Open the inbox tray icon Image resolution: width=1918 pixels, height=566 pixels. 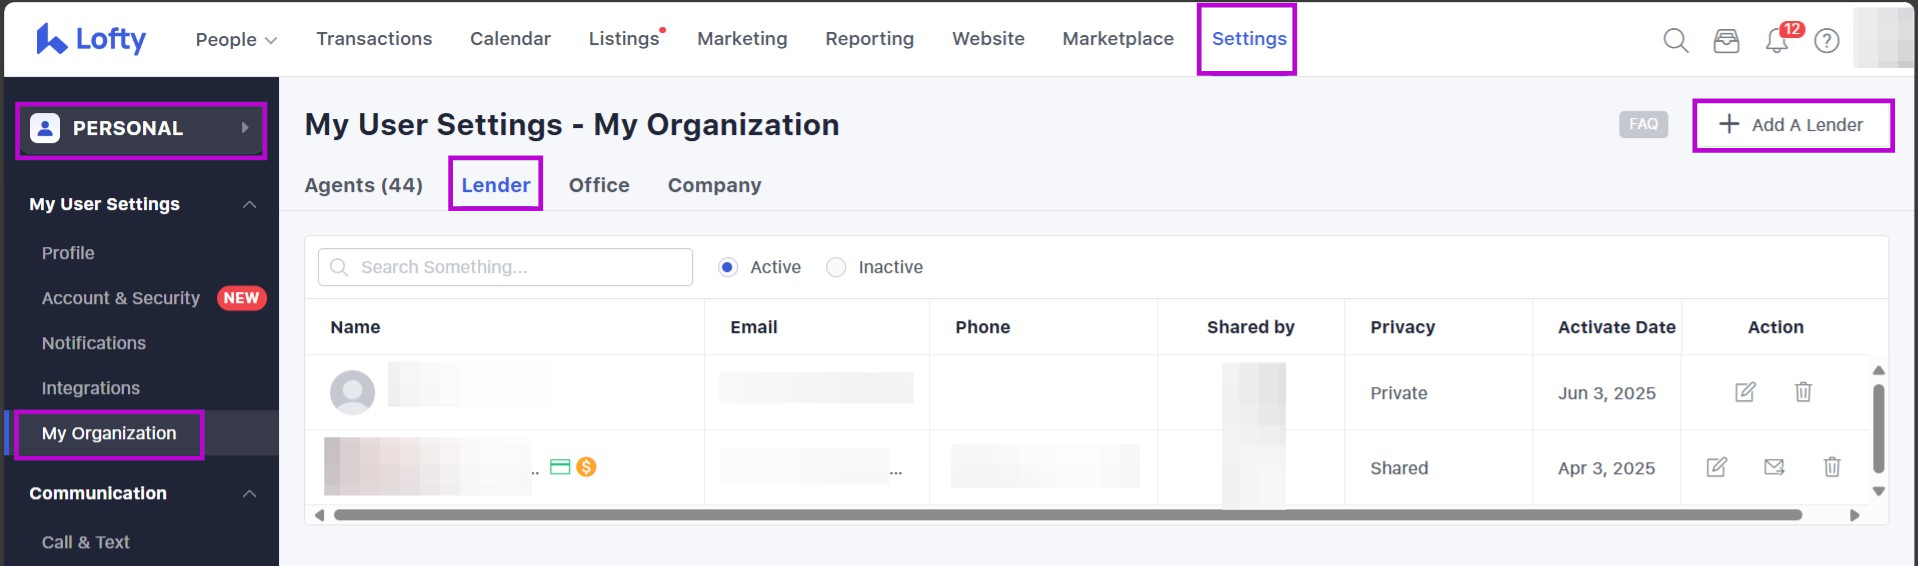coord(1726,40)
